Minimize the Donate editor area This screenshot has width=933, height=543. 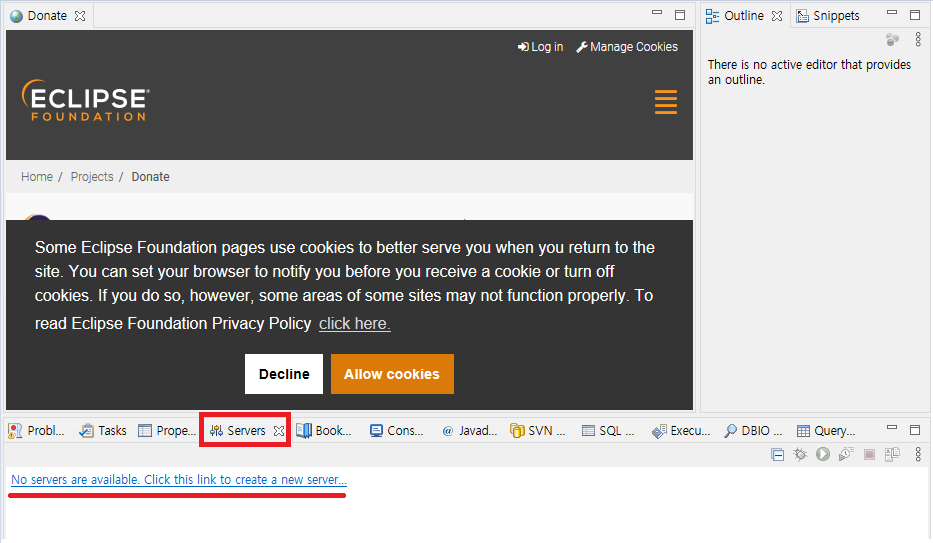[657, 12]
